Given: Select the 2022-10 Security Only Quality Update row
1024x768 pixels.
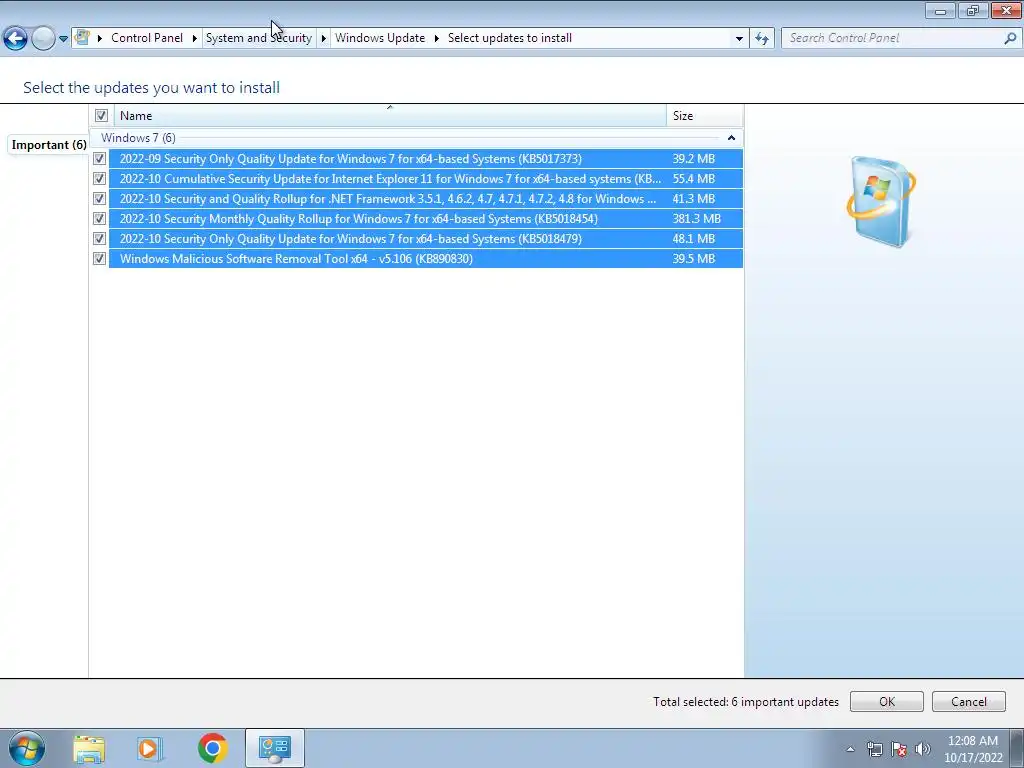Looking at the screenshot, I should click(426, 238).
